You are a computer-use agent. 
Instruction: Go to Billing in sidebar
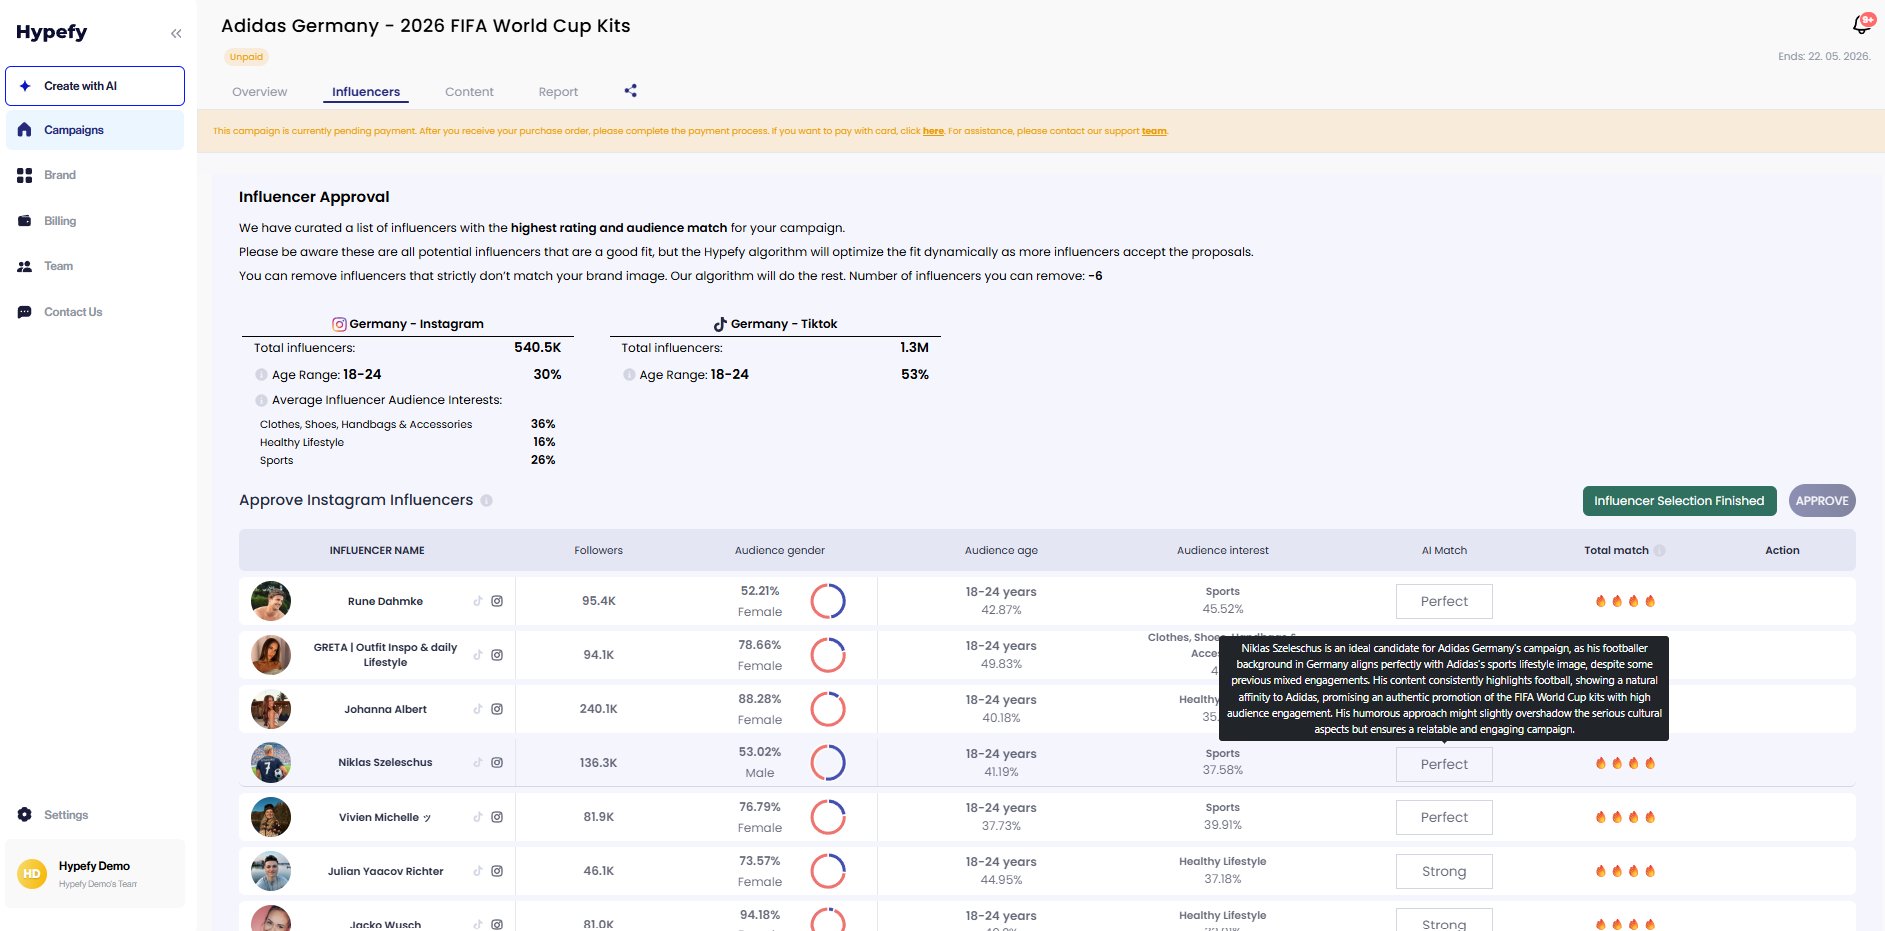95,221
